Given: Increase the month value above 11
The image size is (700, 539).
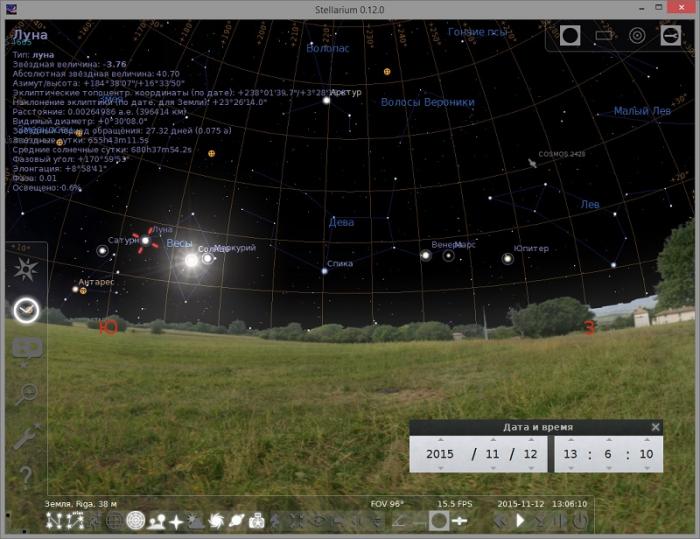Looking at the screenshot, I should 493,440.
